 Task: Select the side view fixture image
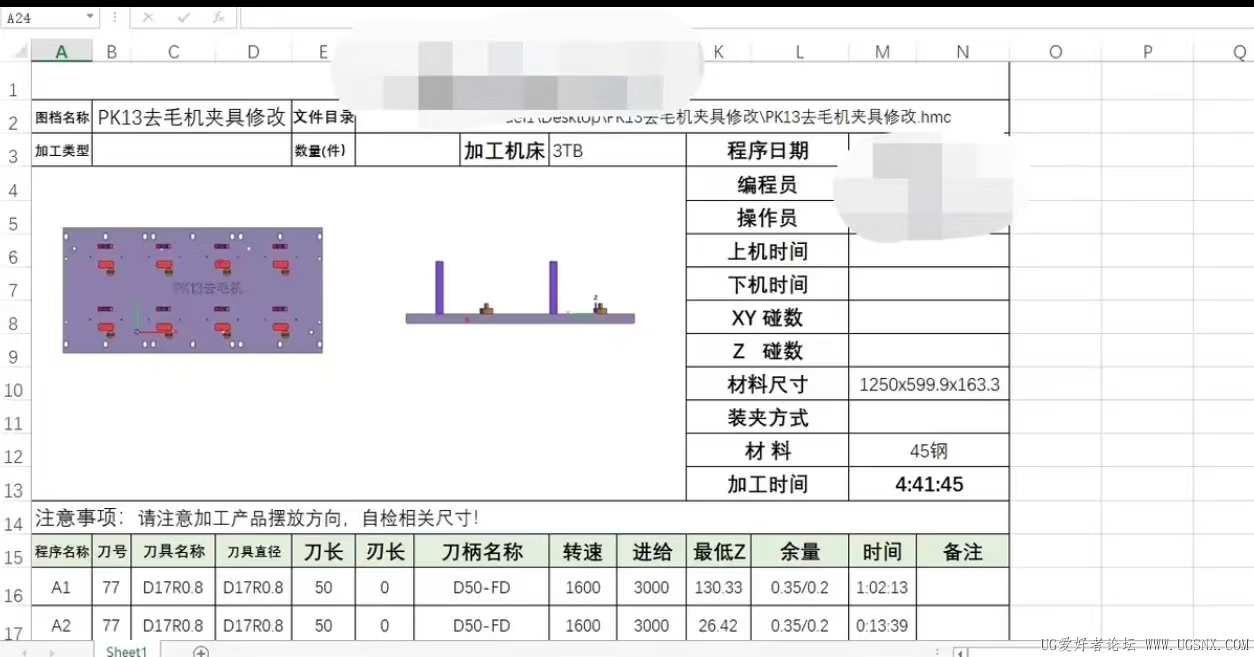[520, 292]
